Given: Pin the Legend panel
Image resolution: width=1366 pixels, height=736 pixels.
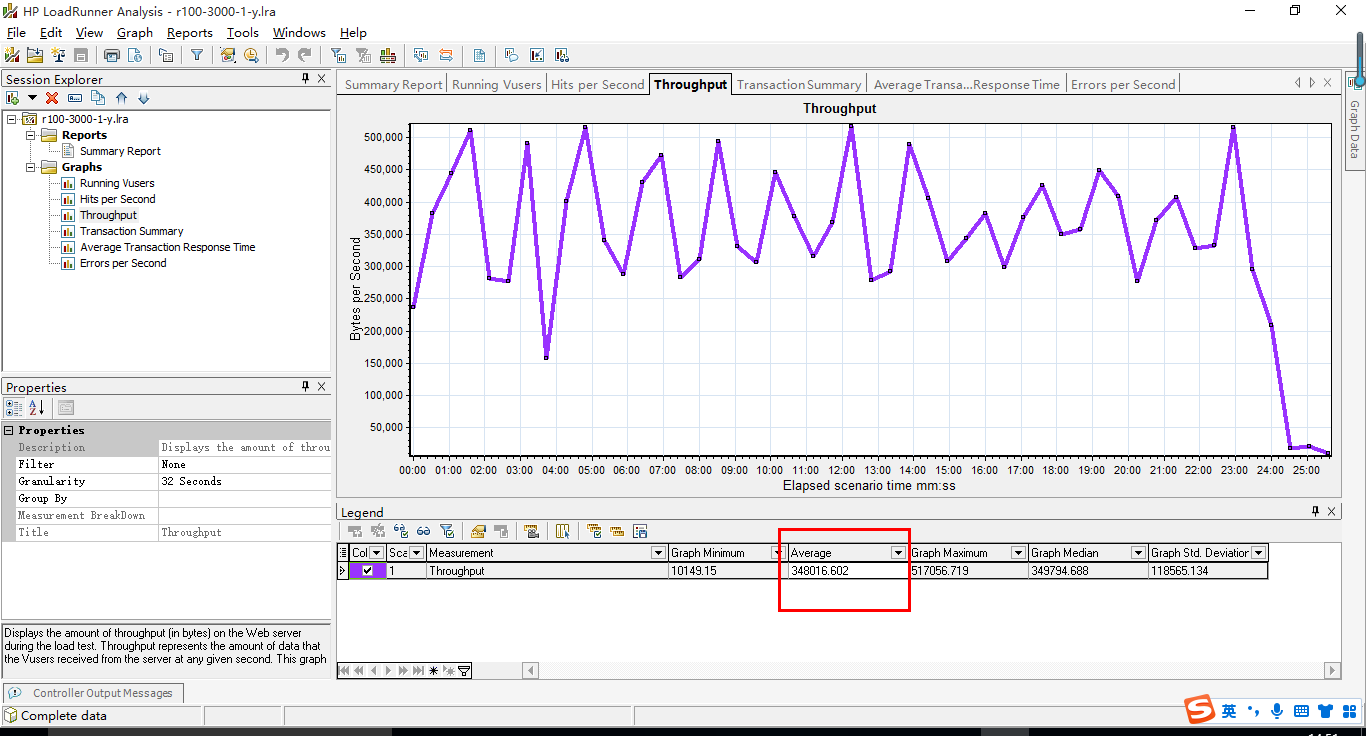Looking at the screenshot, I should (1316, 511).
